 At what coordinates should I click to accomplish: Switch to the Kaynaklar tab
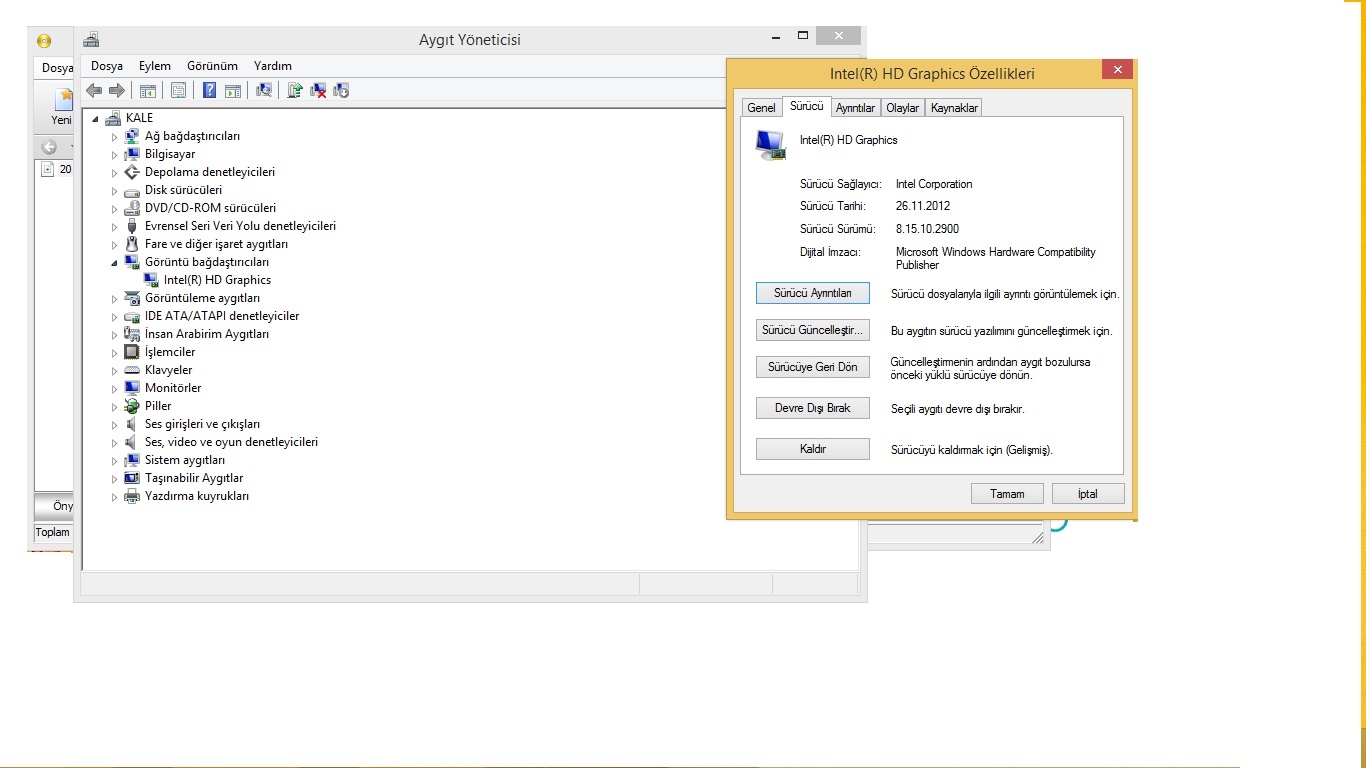[x=954, y=108]
